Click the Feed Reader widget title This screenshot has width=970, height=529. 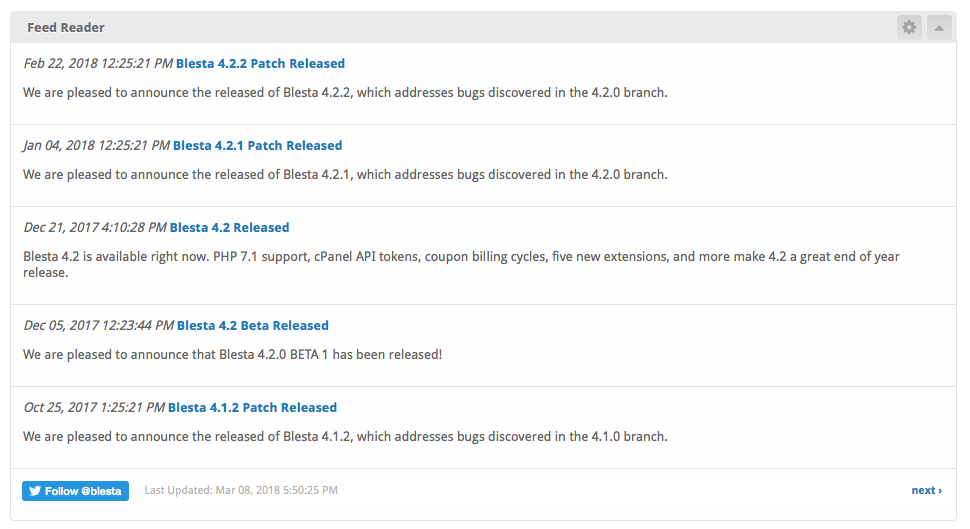pos(66,28)
